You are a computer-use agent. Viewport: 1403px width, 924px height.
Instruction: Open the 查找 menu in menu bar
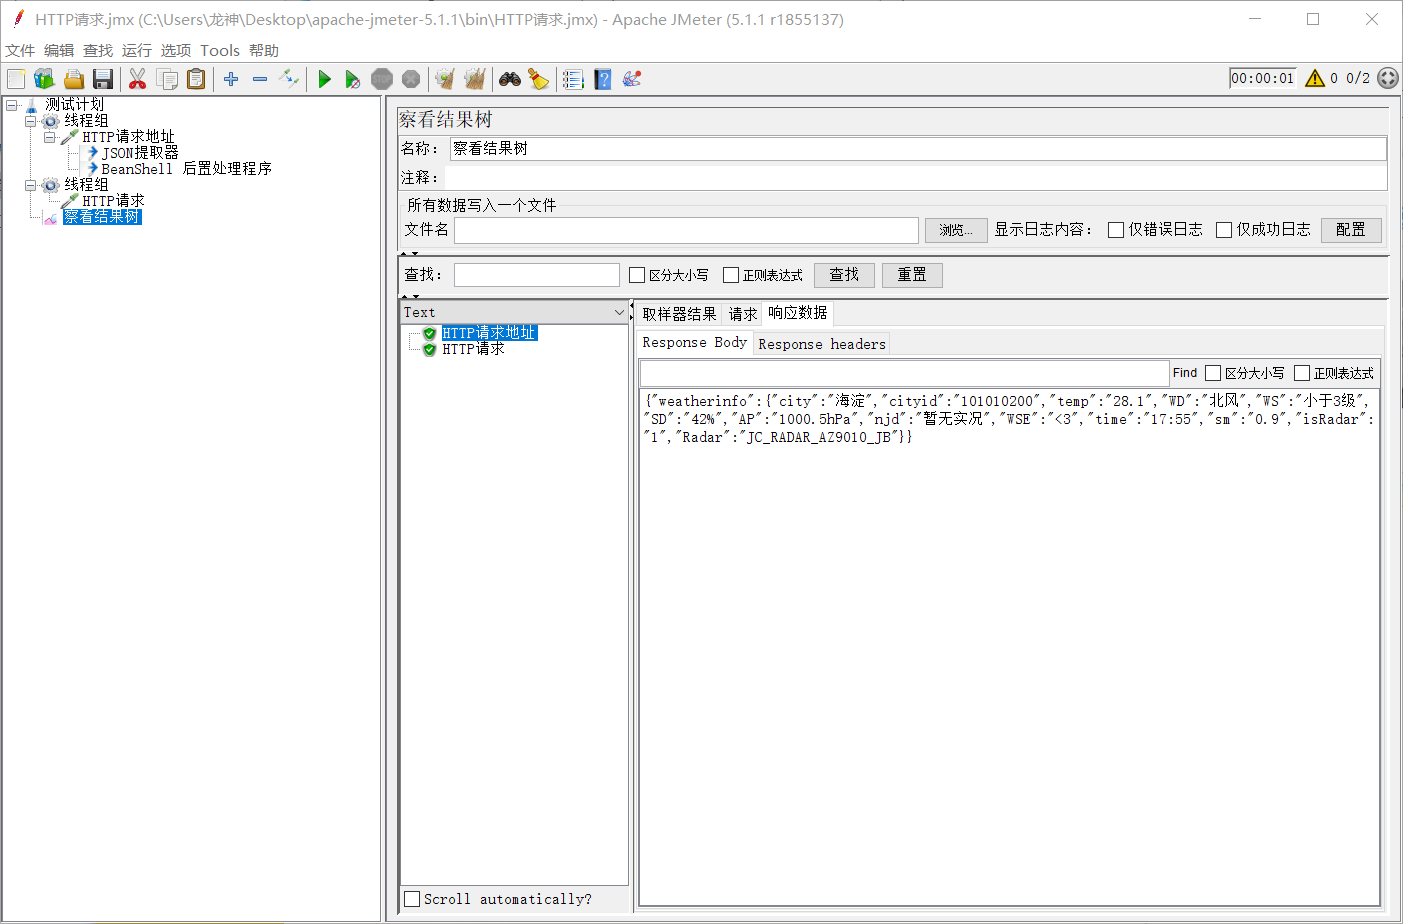click(x=98, y=50)
